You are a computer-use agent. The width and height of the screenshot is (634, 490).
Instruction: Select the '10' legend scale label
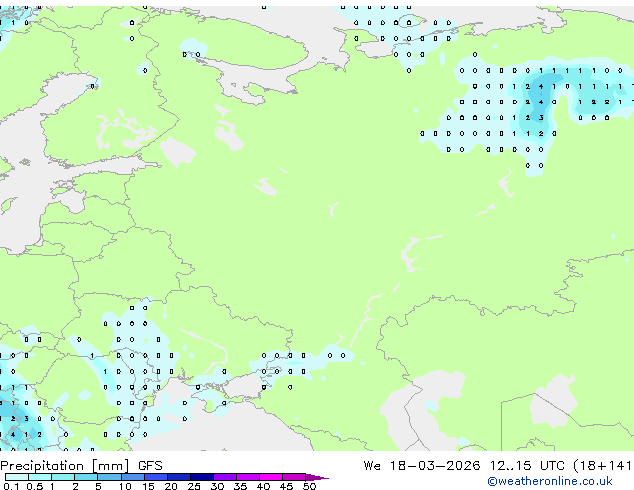coord(125,486)
